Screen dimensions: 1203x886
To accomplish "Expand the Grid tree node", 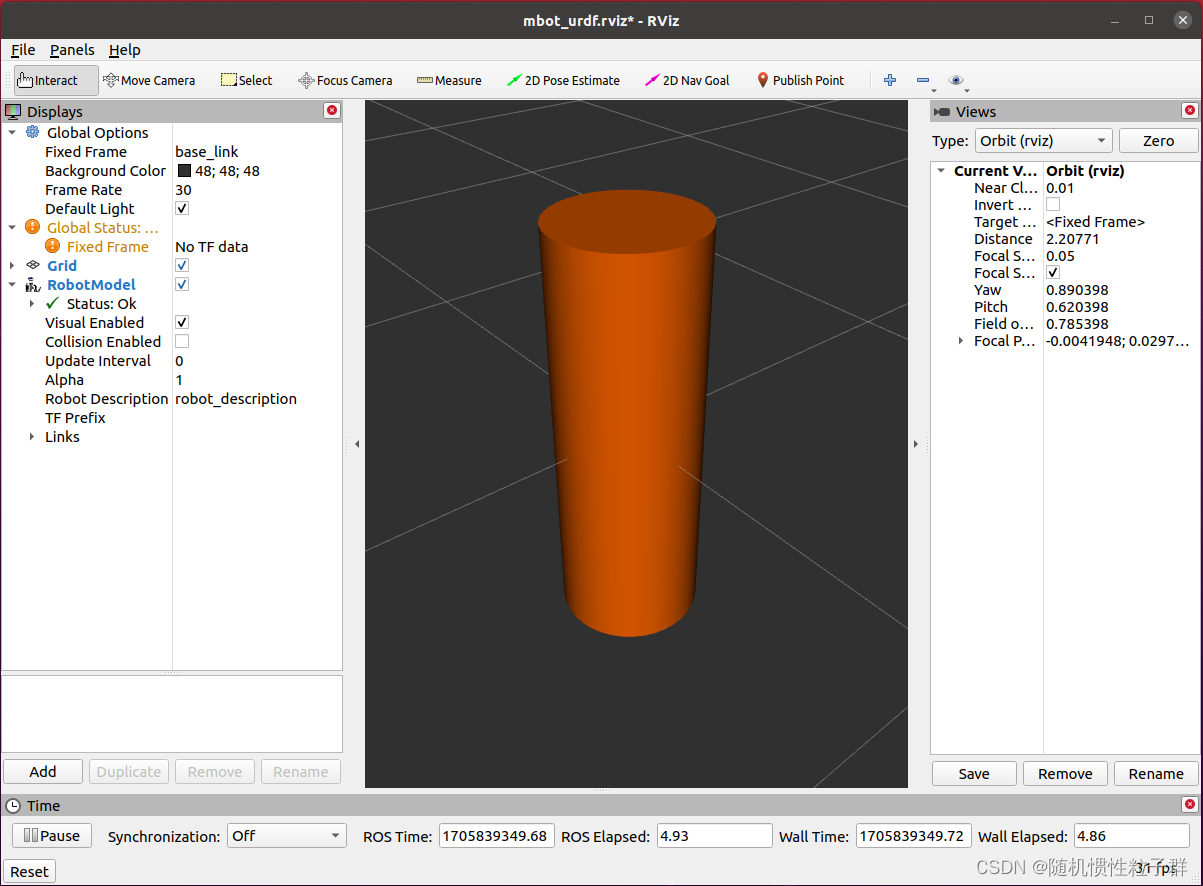I will (x=12, y=265).
